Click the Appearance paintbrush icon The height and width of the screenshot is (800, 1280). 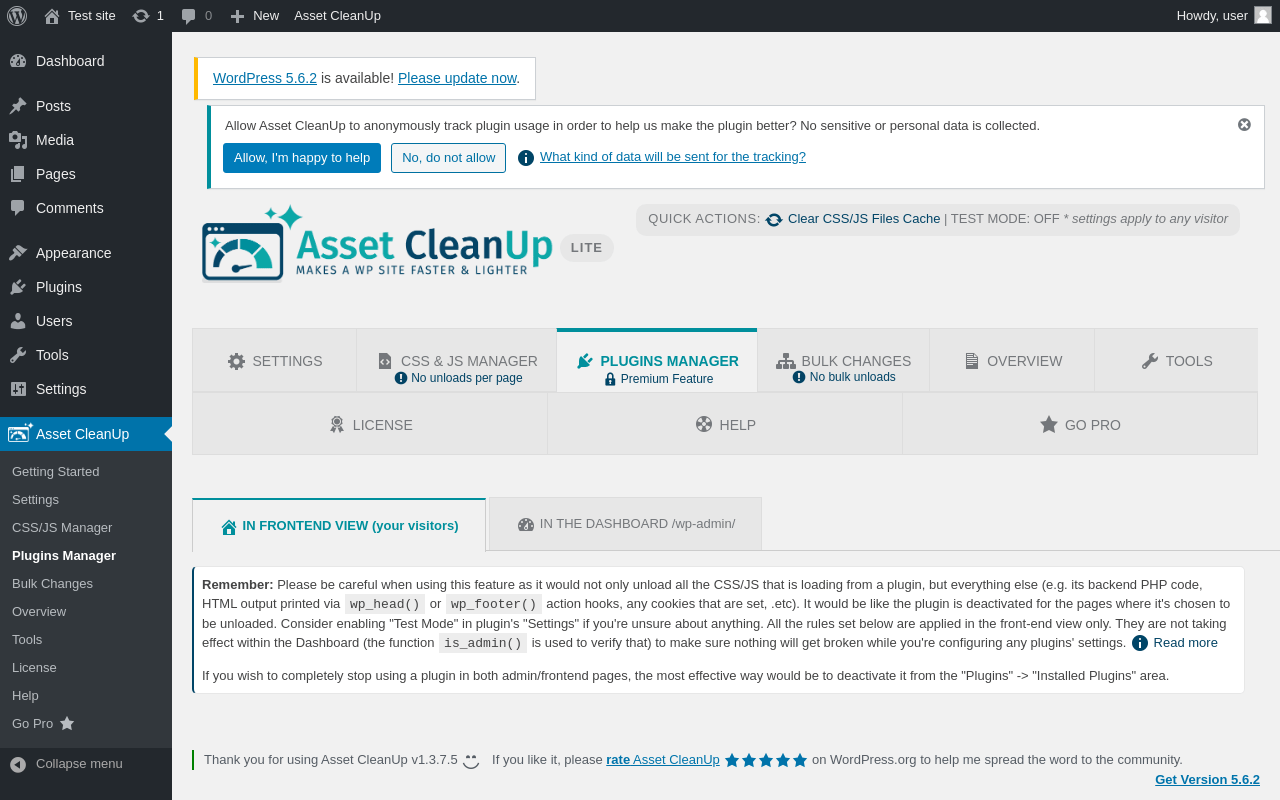coord(18,253)
